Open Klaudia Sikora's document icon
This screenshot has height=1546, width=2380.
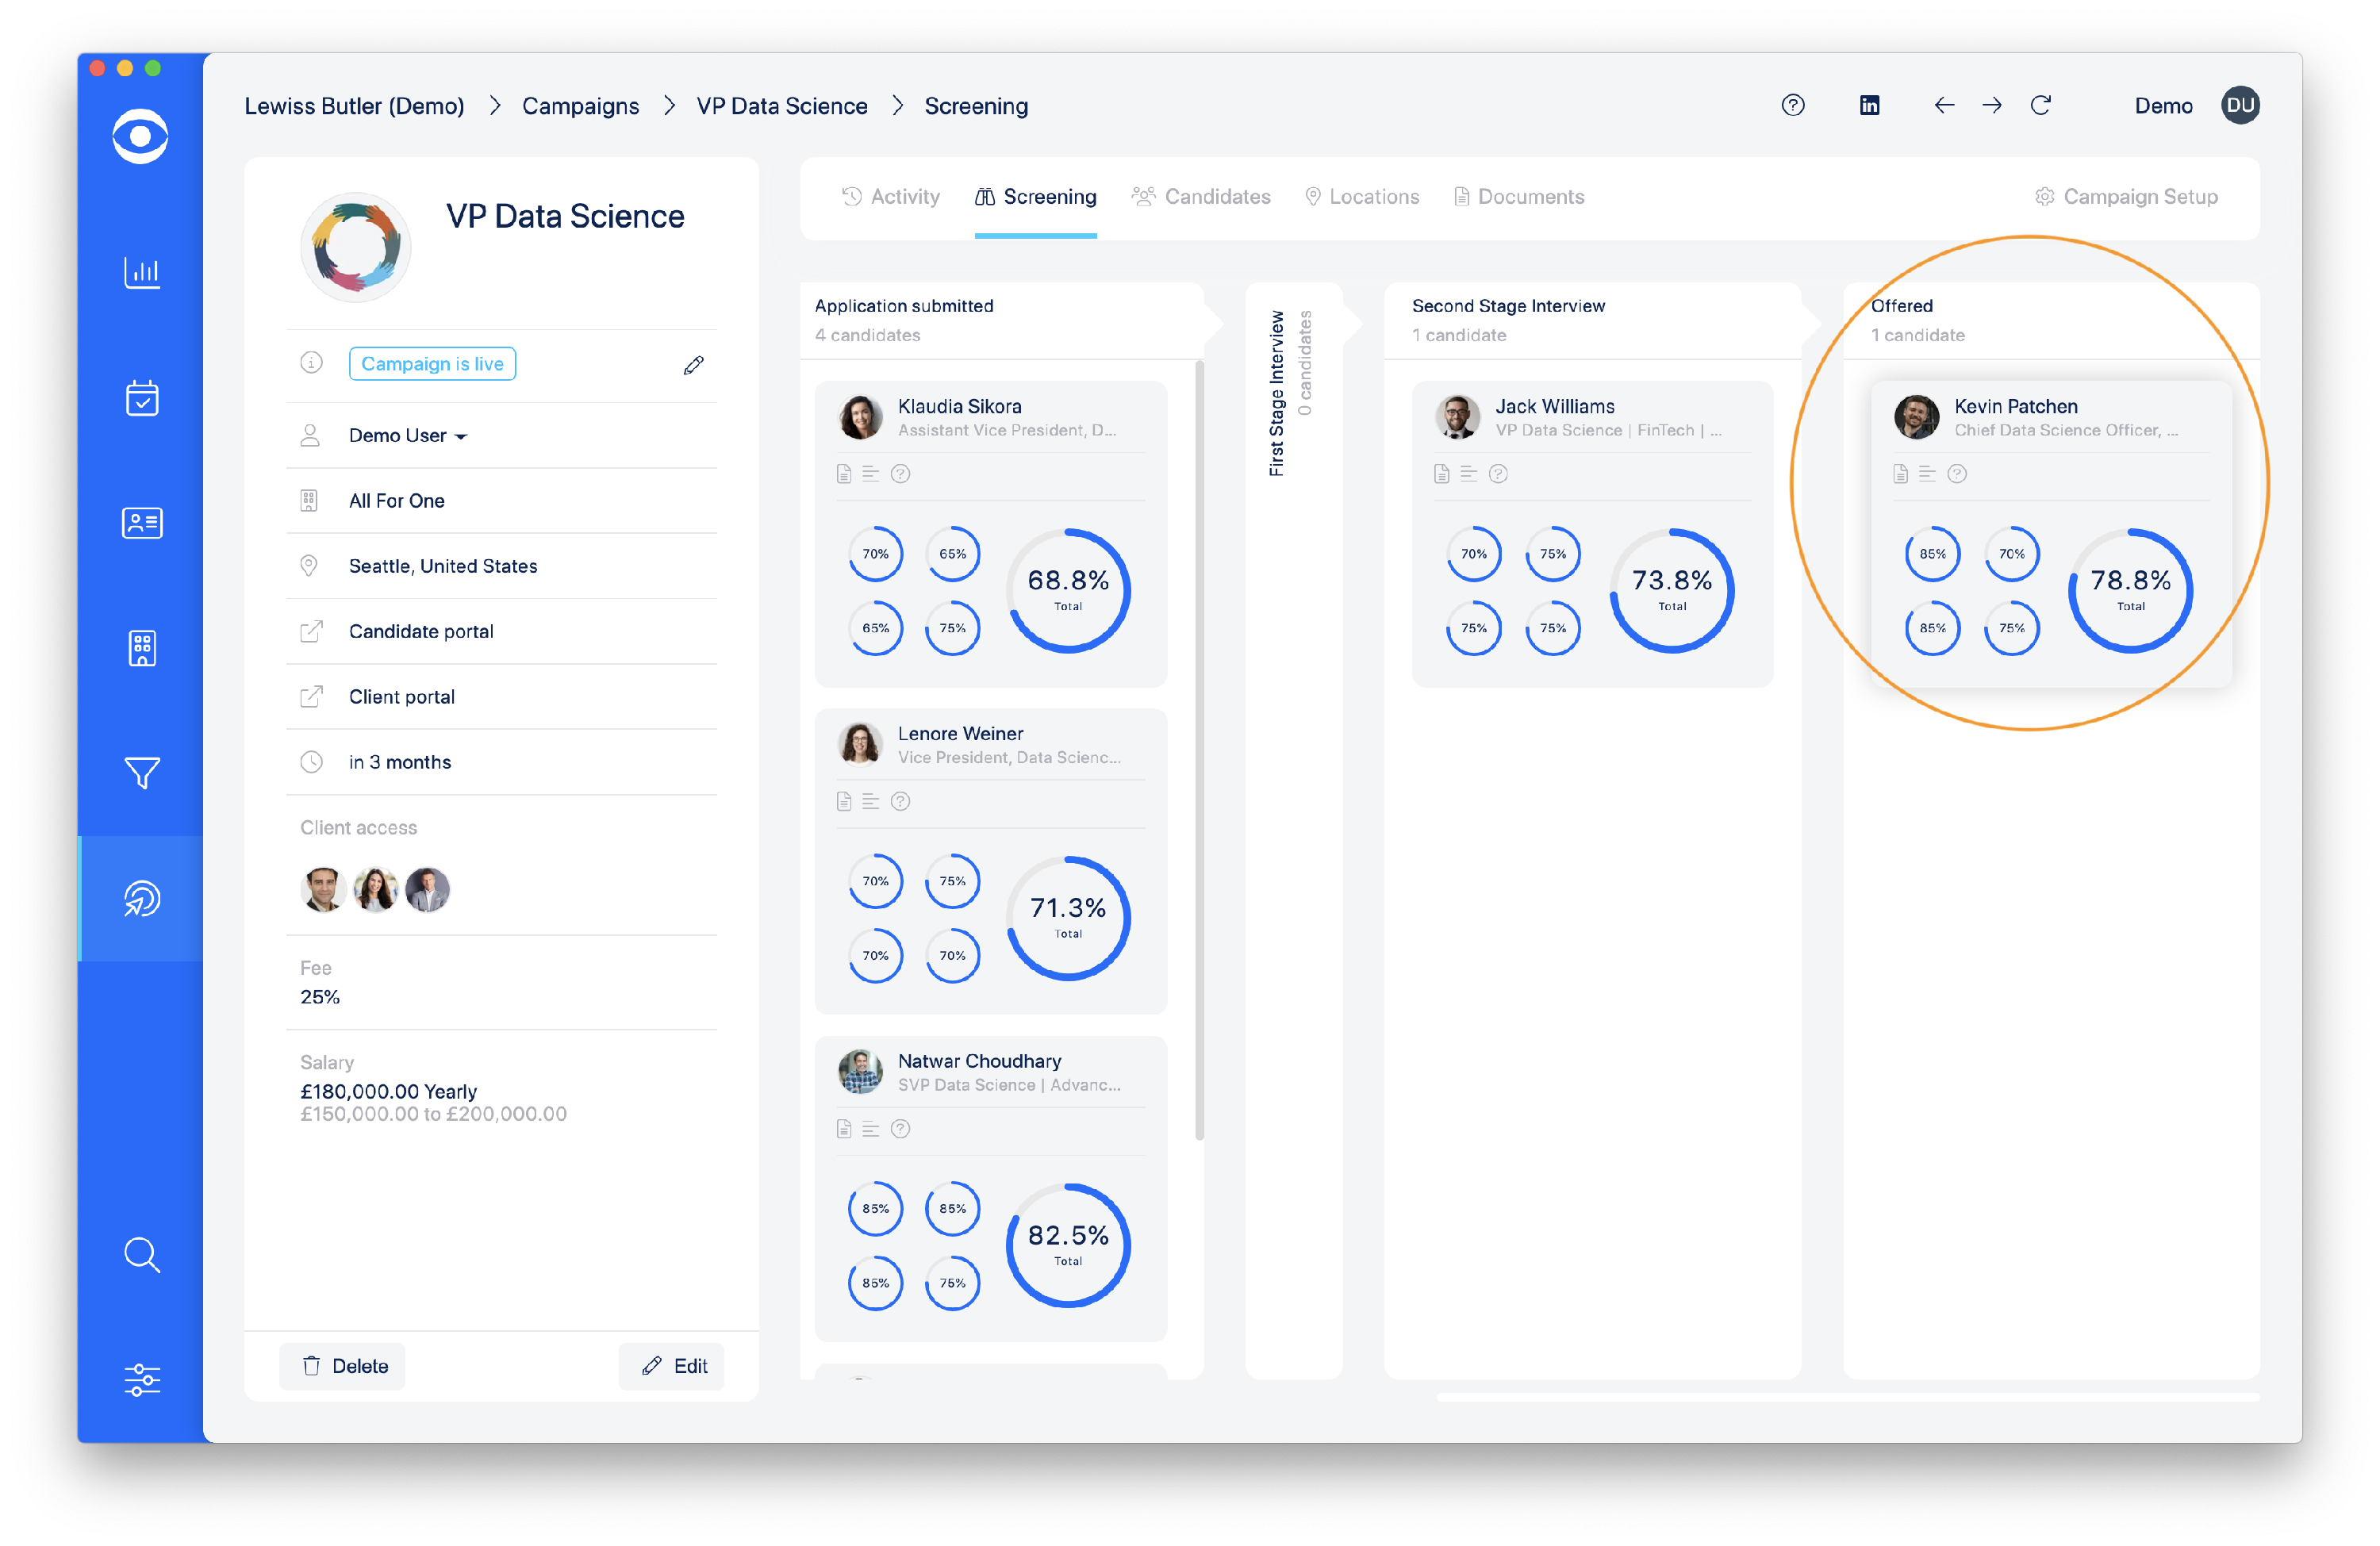click(844, 474)
